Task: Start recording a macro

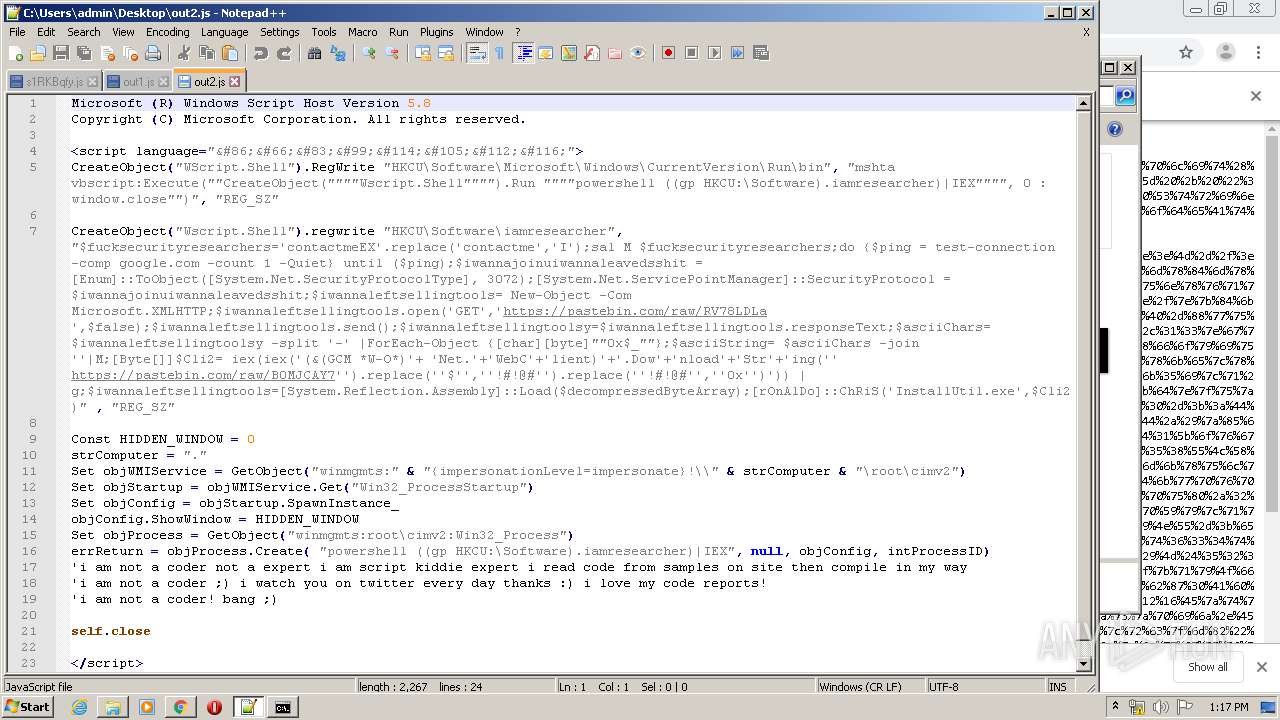Action: tap(669, 53)
